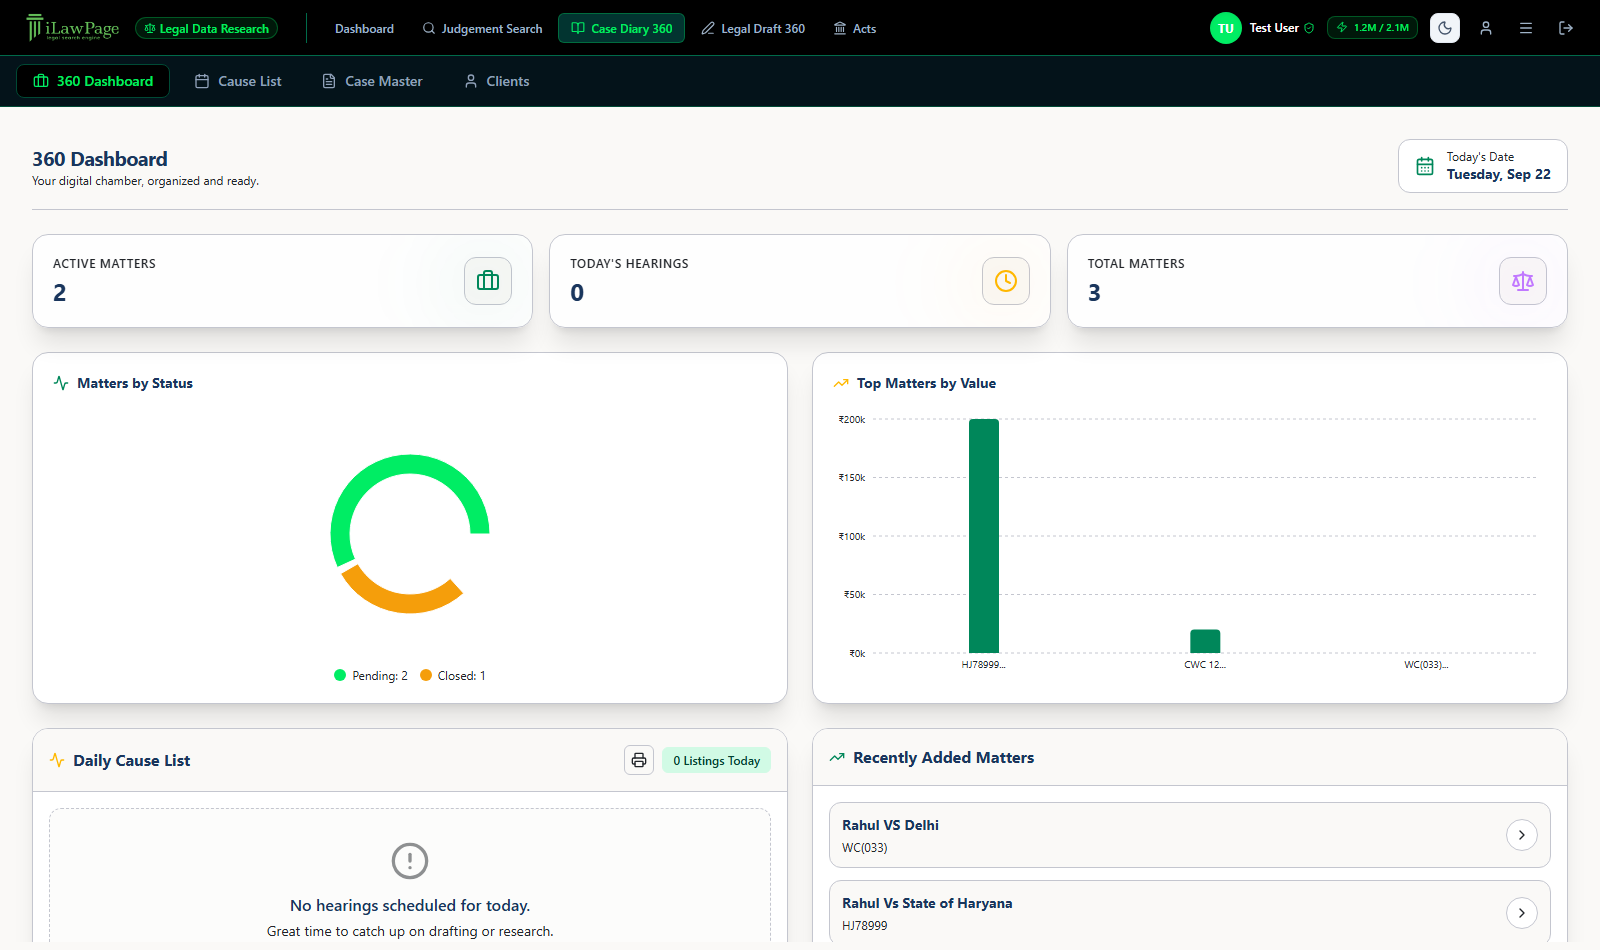Screen dimensions: 1600x950
Task: Click the Closed: 1 legend entry
Action: (453, 676)
